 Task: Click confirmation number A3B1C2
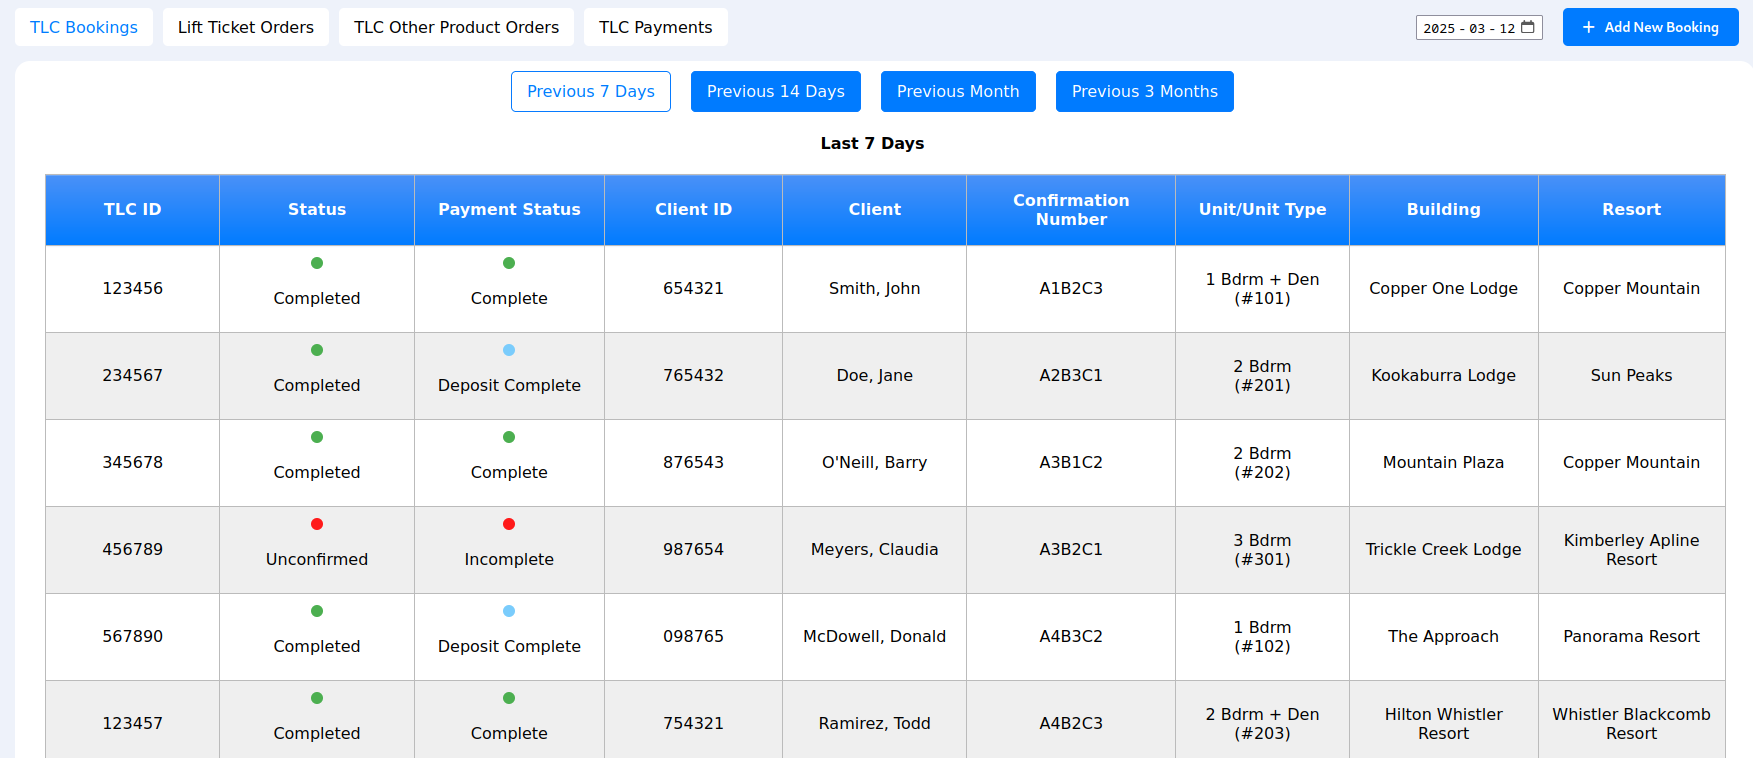pos(1071,463)
